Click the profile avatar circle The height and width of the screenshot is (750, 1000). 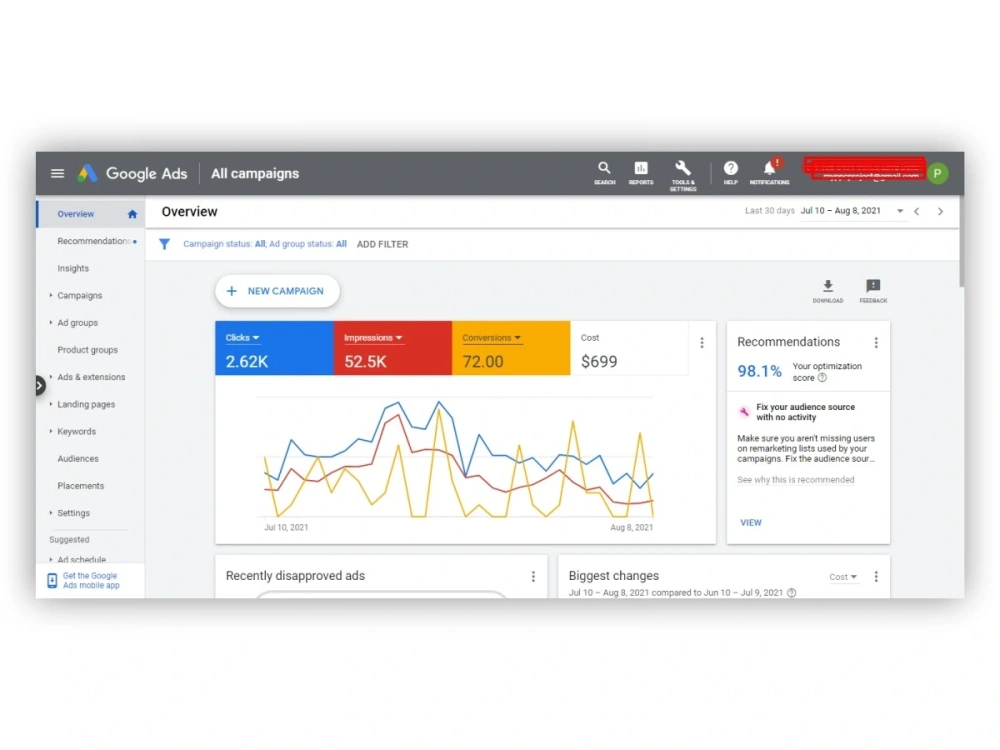pyautogui.click(x=937, y=172)
